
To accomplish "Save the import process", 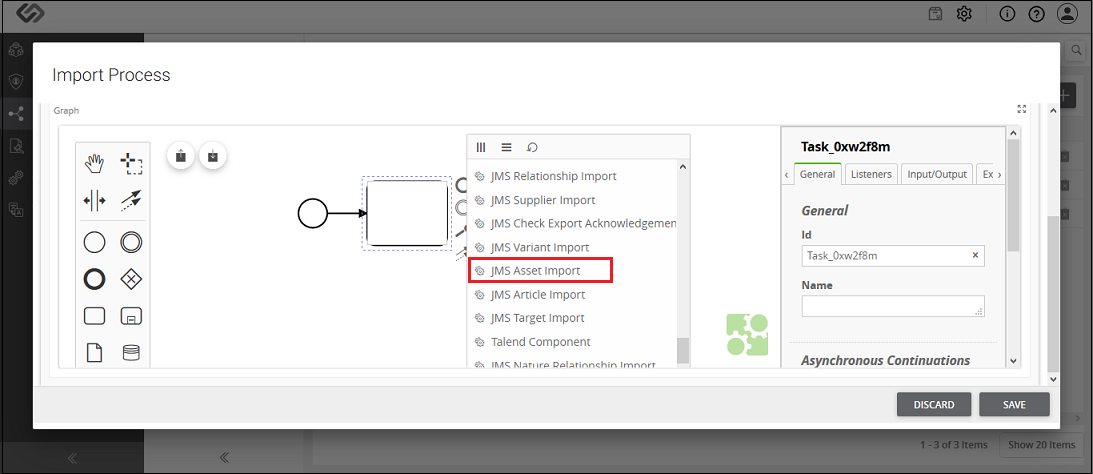I will pyautogui.click(x=1014, y=404).
